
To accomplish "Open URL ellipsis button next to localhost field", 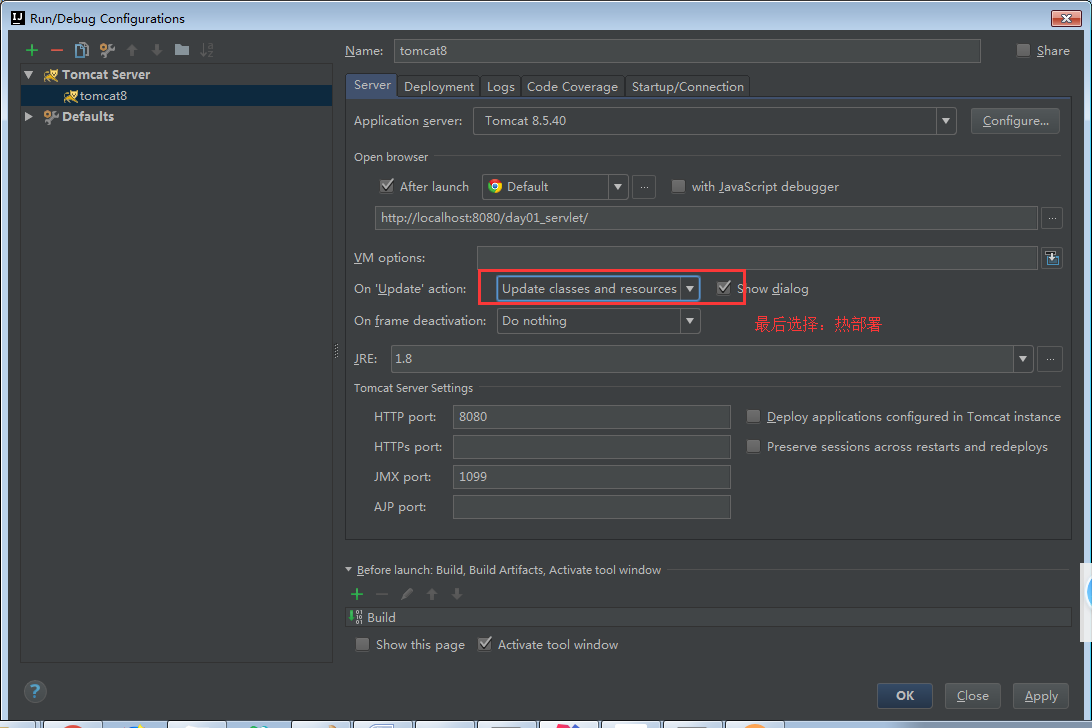I will tap(1052, 218).
